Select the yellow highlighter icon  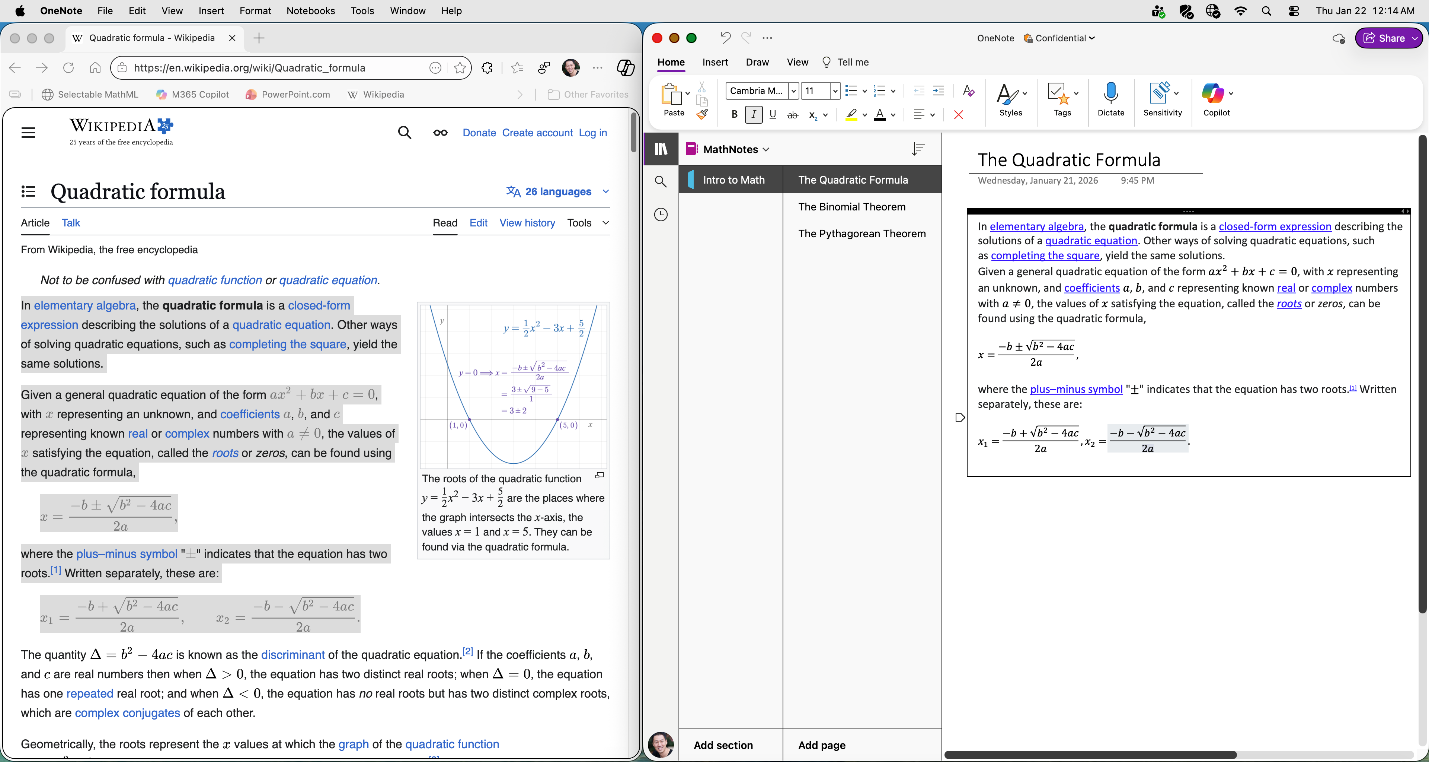click(x=853, y=114)
